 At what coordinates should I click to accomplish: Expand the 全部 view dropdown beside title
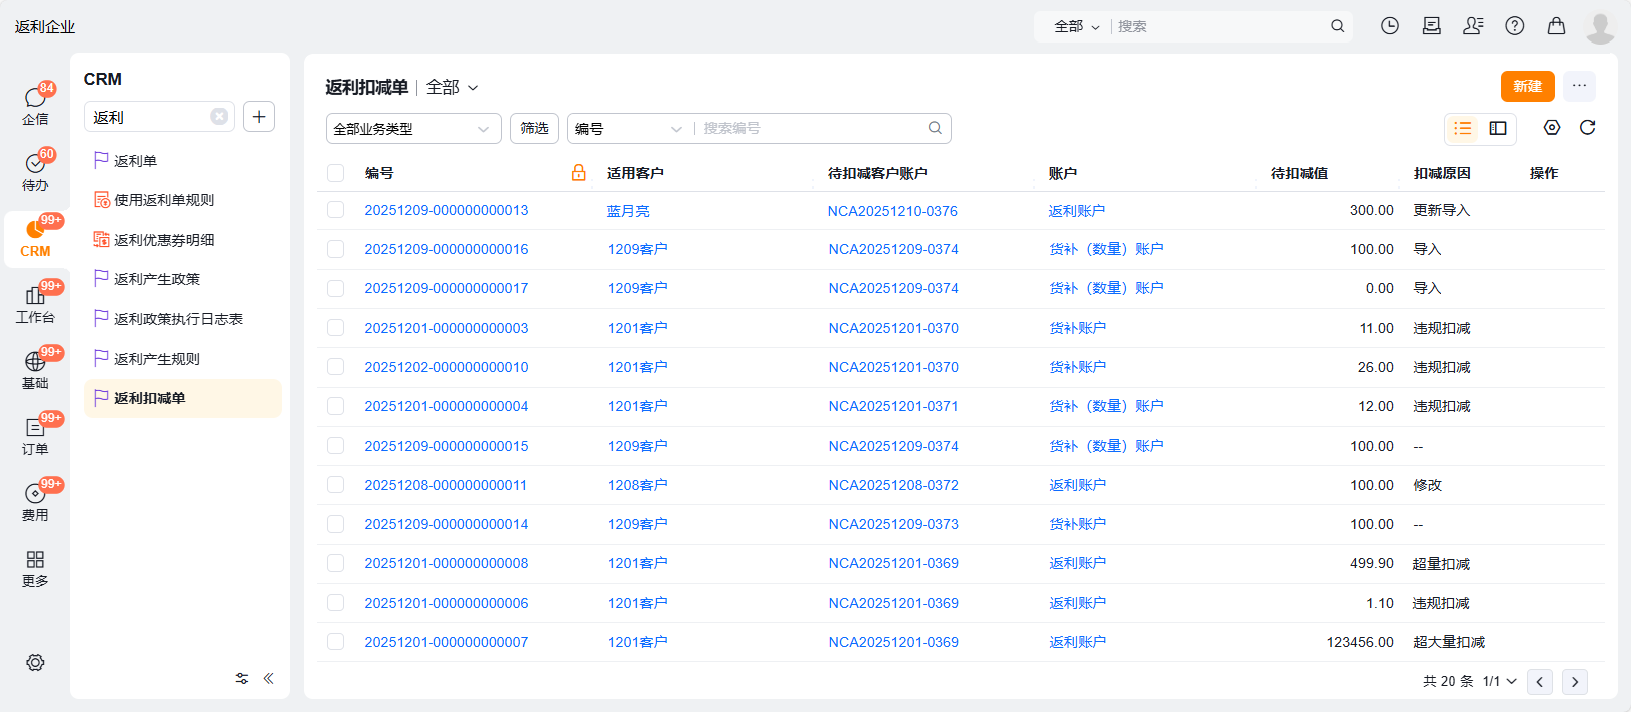(452, 88)
